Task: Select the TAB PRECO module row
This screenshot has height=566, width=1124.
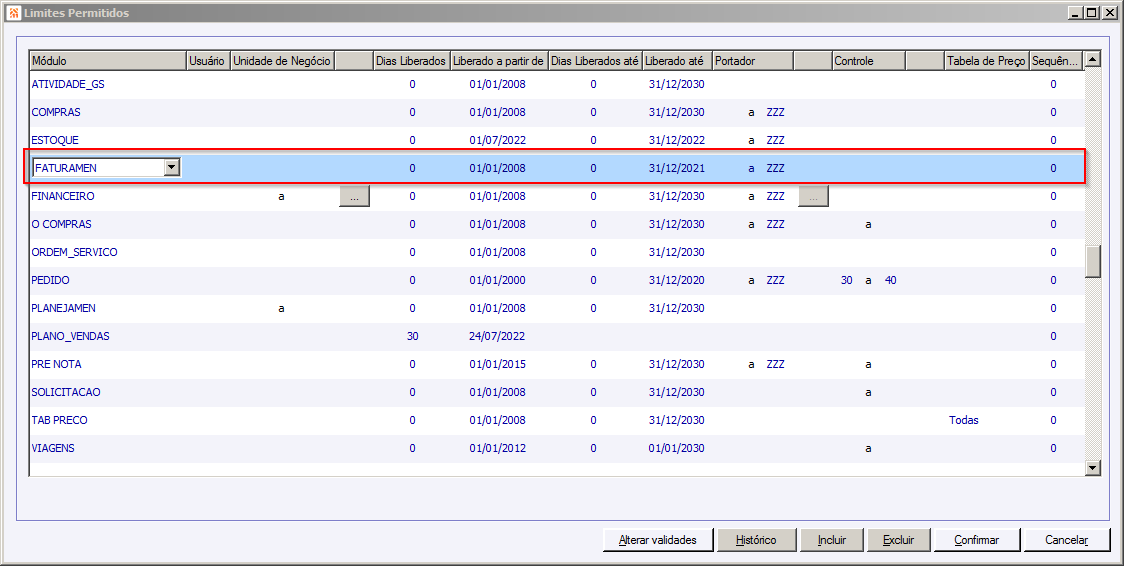Action: [556, 420]
